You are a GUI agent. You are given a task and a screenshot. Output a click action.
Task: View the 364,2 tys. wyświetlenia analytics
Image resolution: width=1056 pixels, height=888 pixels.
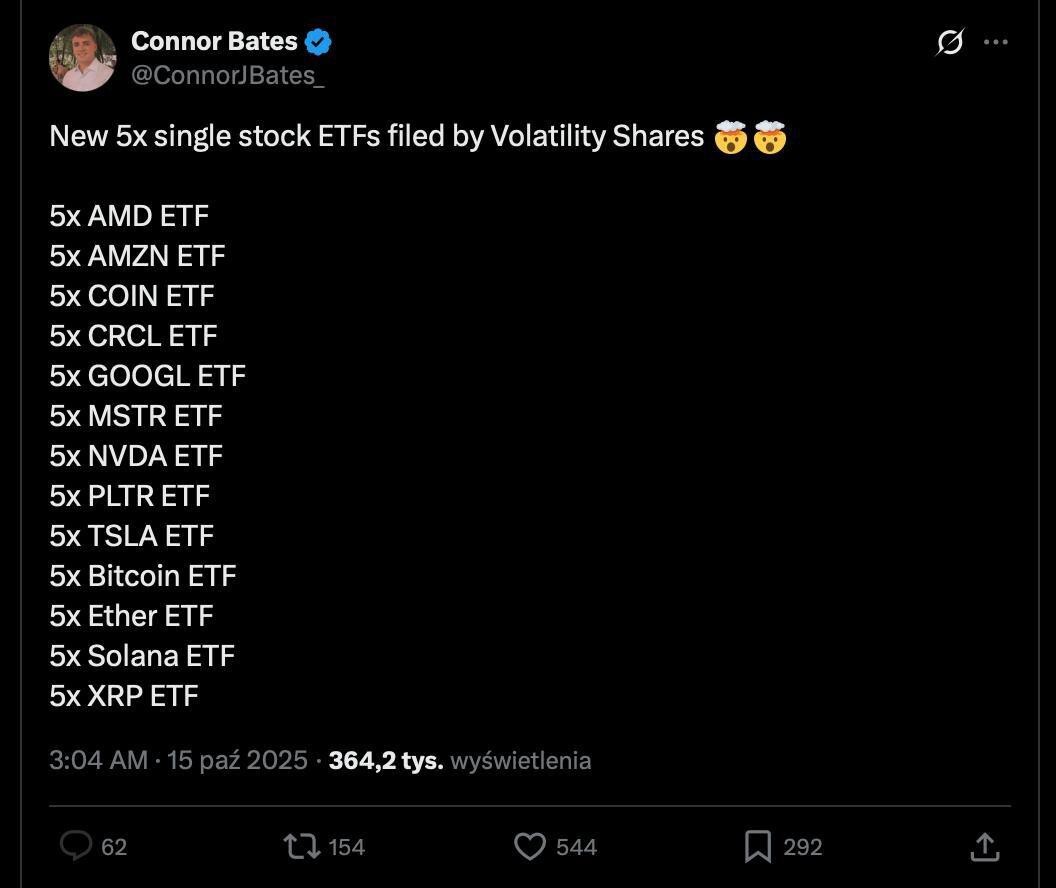coord(459,760)
